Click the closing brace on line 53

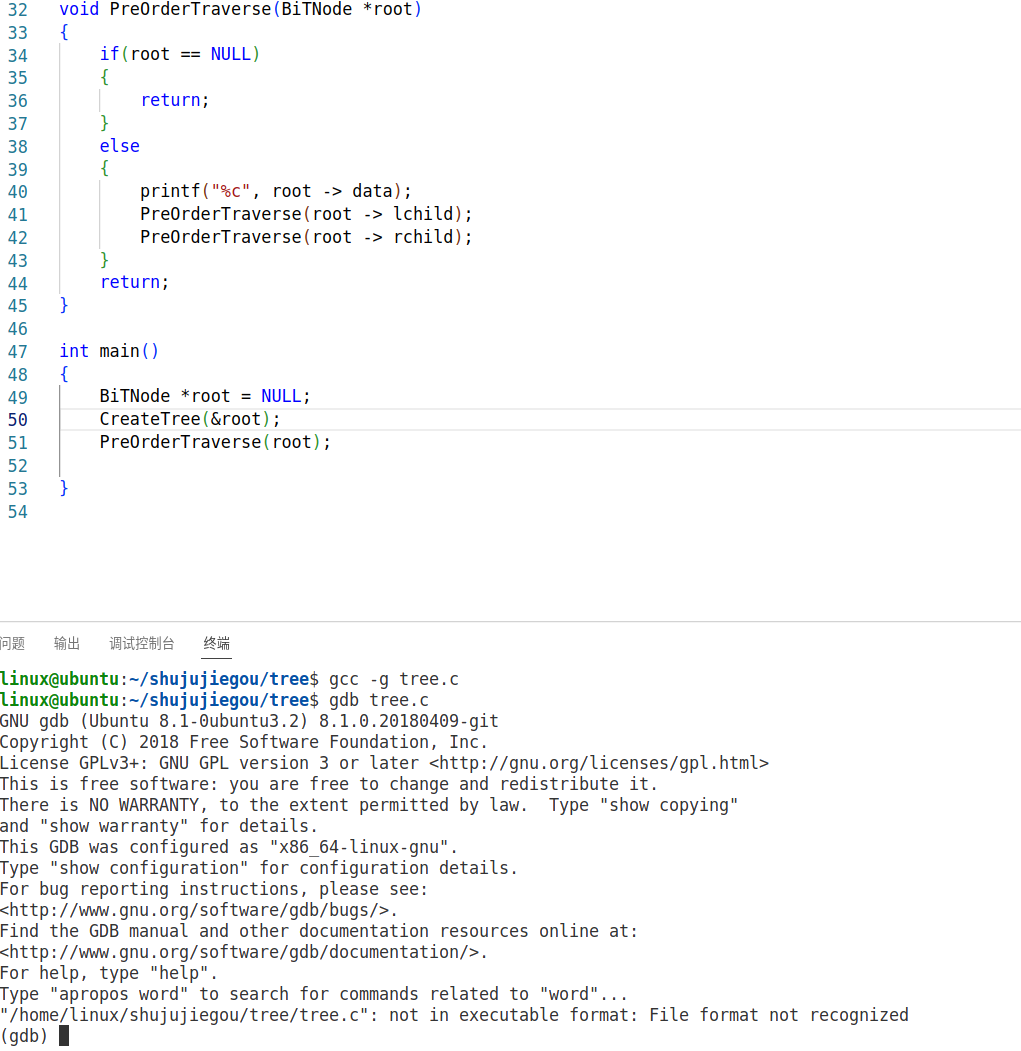64,488
